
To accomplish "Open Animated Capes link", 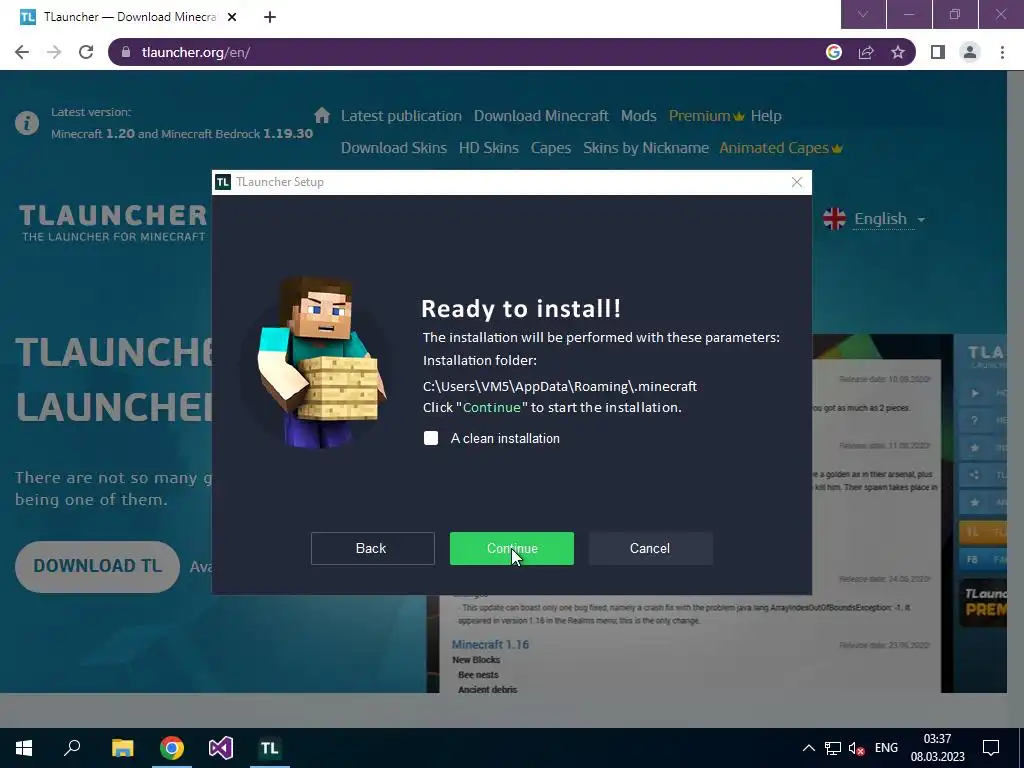I will (780, 148).
